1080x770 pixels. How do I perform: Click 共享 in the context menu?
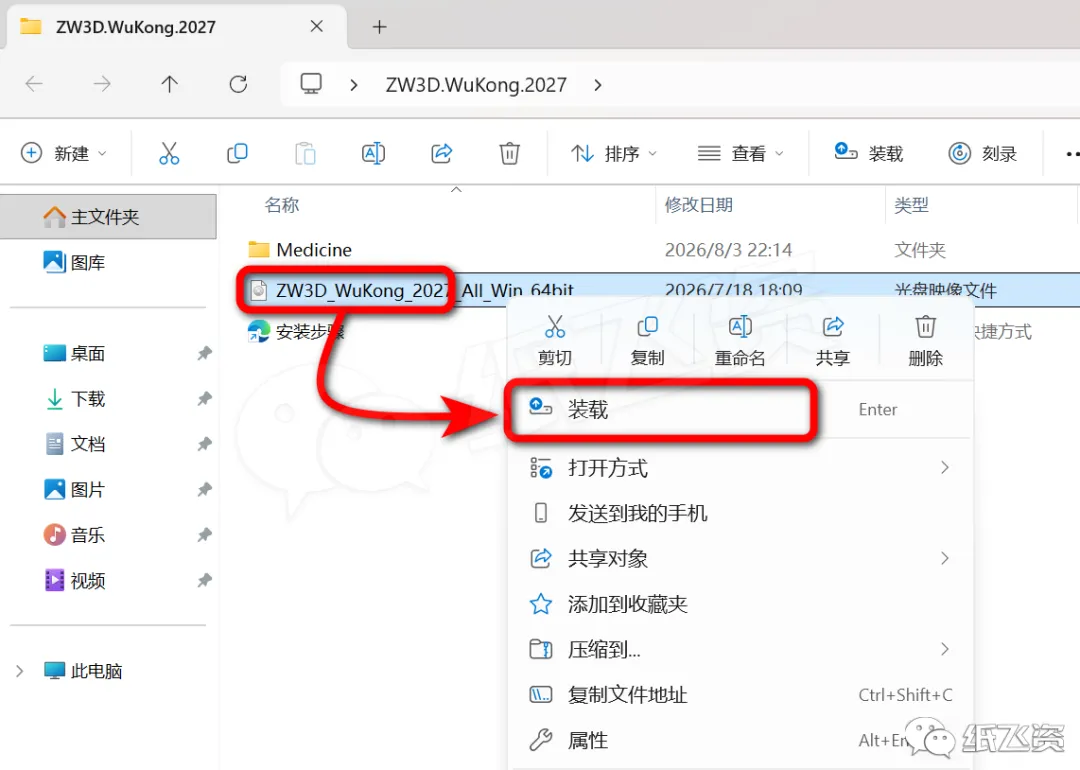(x=833, y=341)
